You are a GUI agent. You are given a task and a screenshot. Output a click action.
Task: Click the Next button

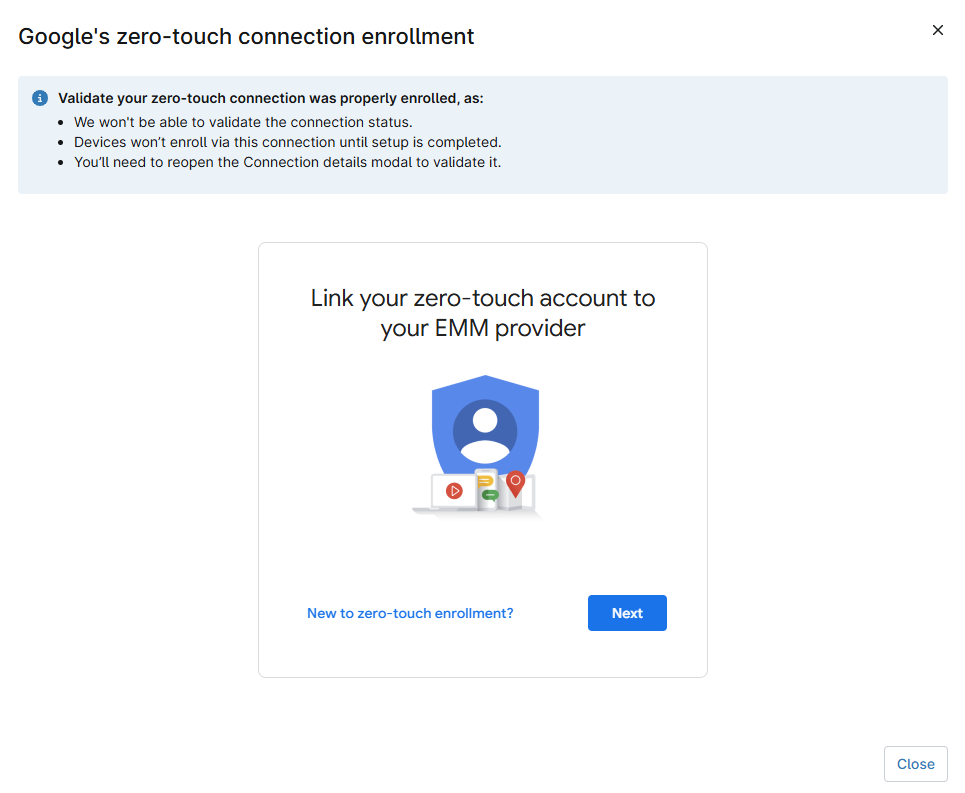point(627,612)
